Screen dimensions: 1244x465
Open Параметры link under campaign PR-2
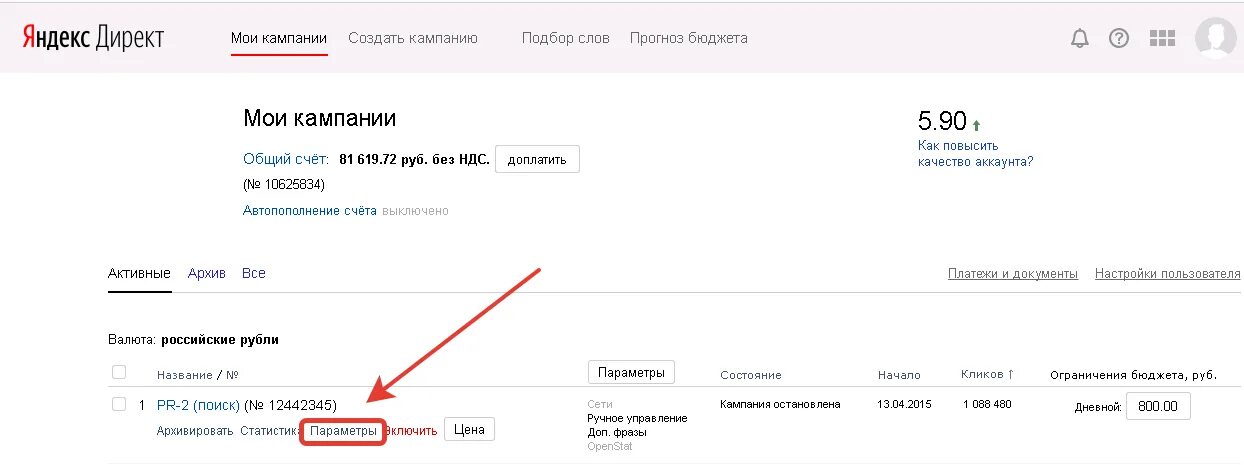point(343,431)
